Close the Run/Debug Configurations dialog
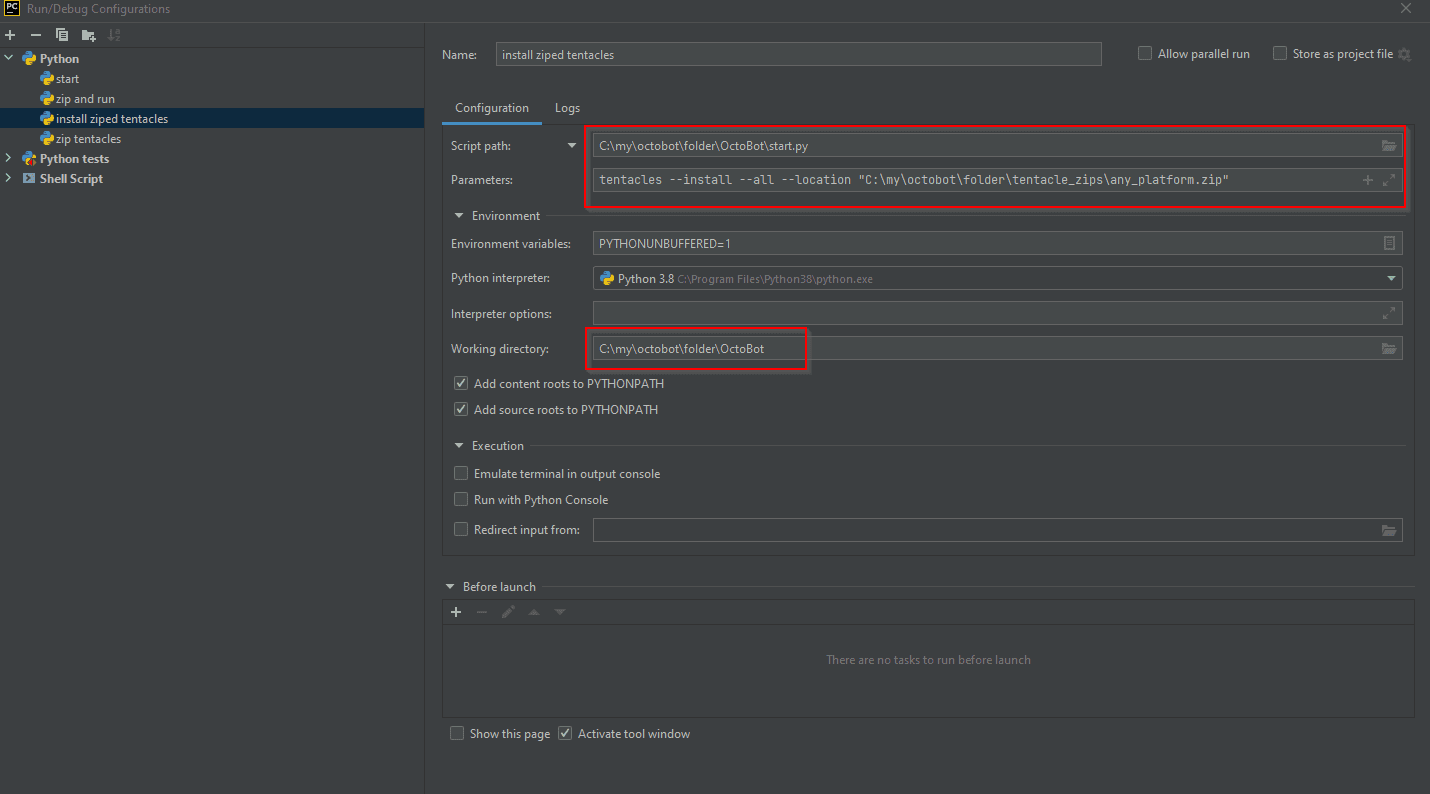The height and width of the screenshot is (794, 1430). [x=1406, y=9]
